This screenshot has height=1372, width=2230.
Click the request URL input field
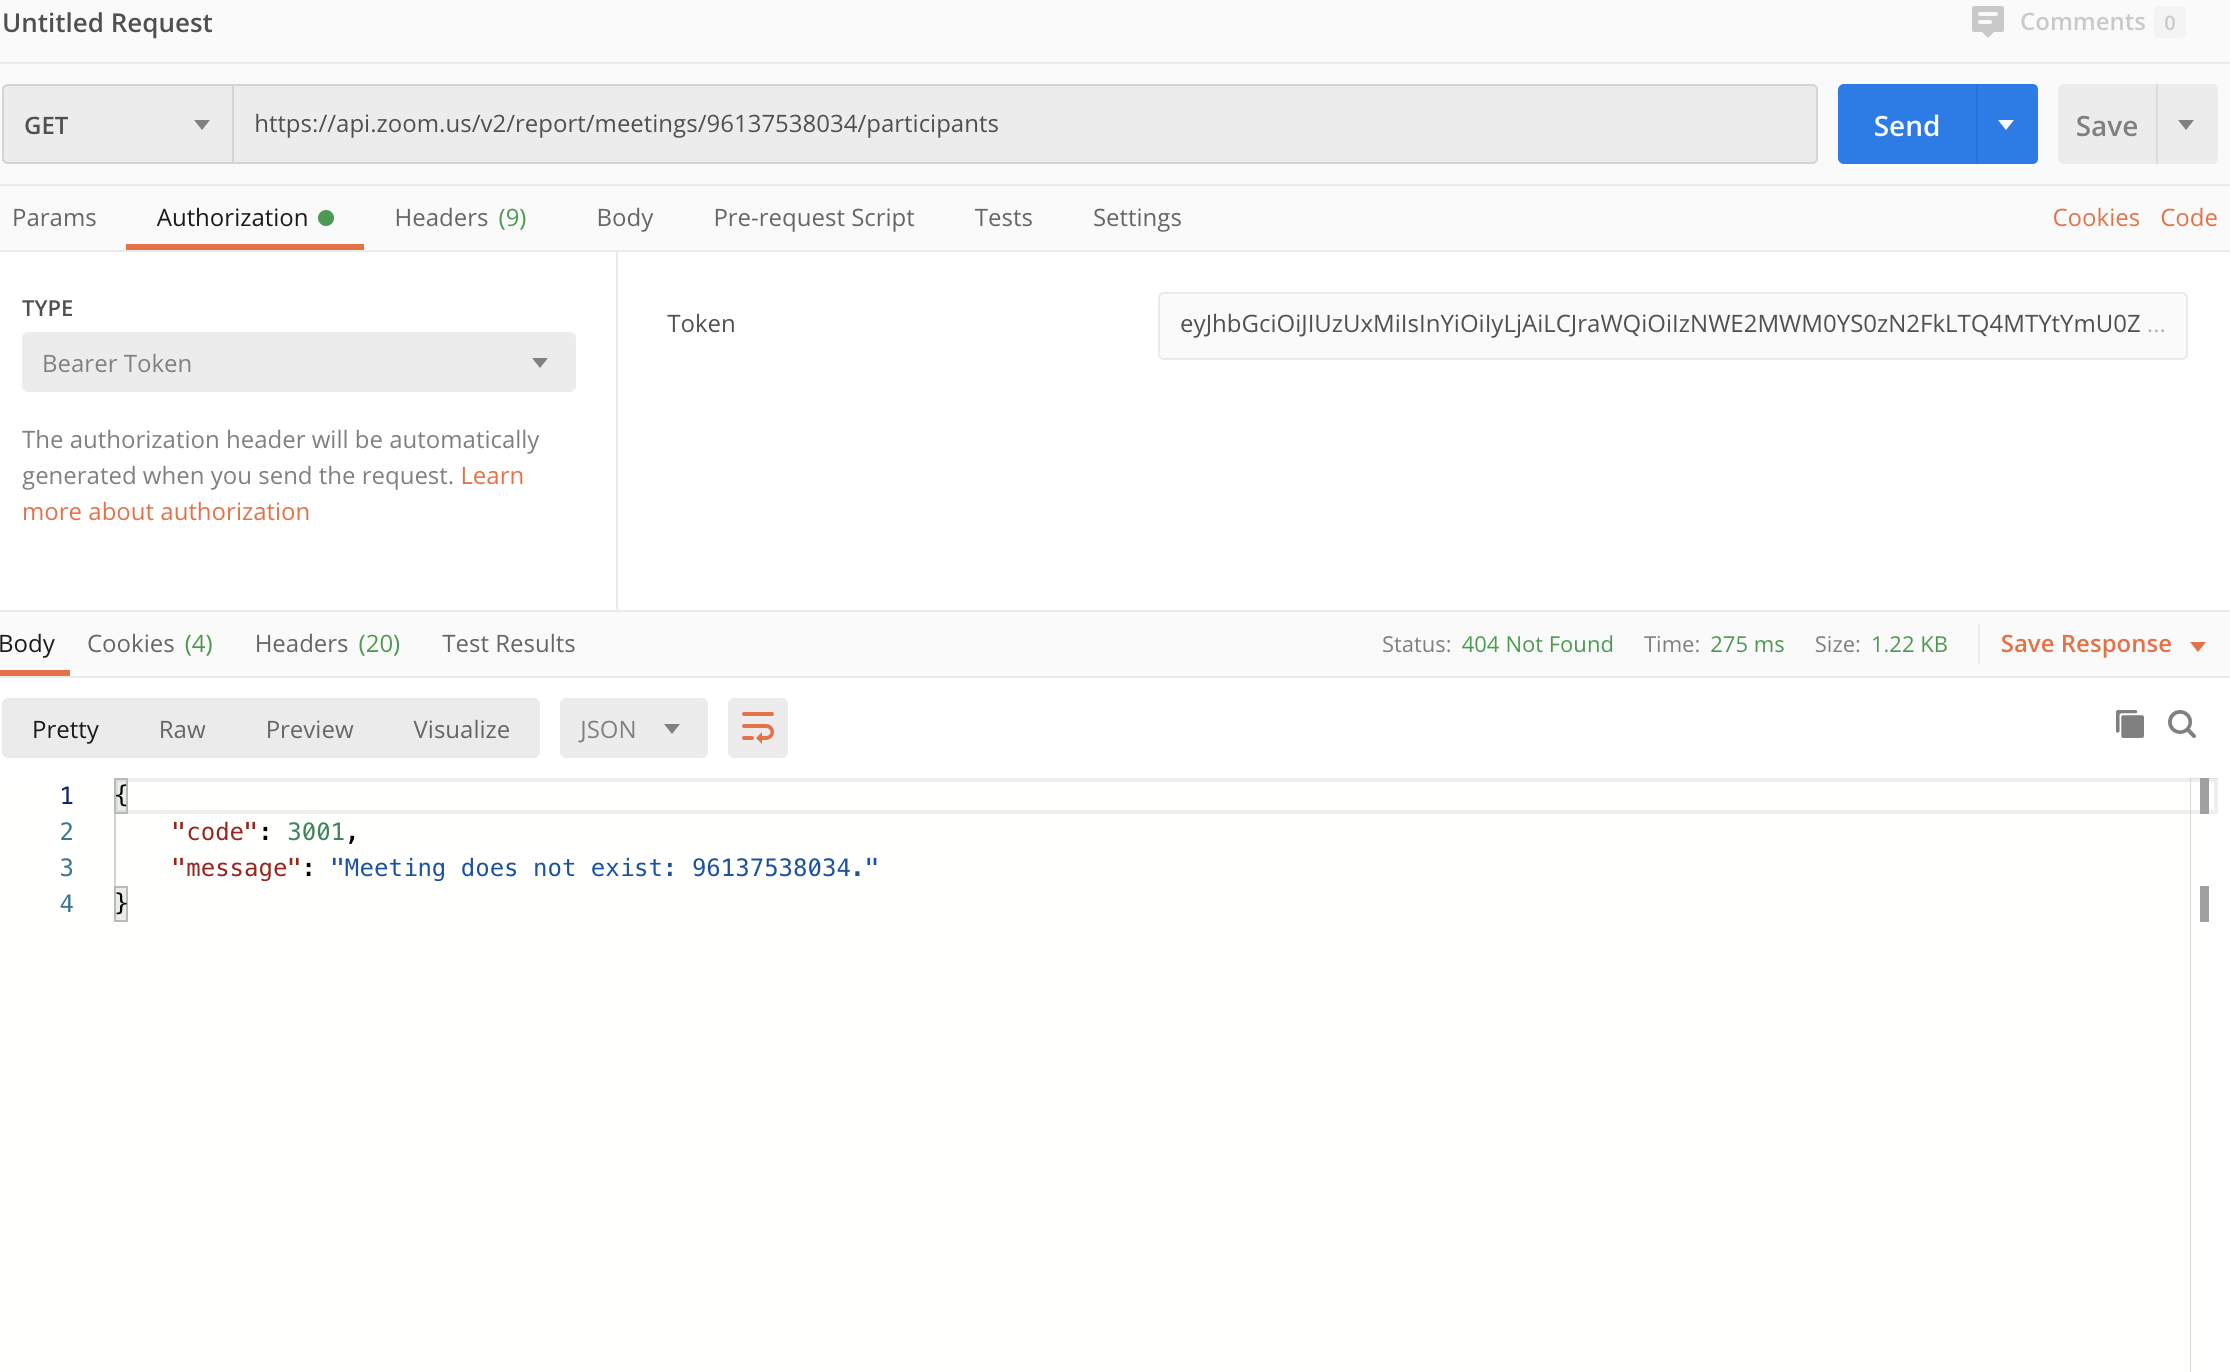[1024, 124]
